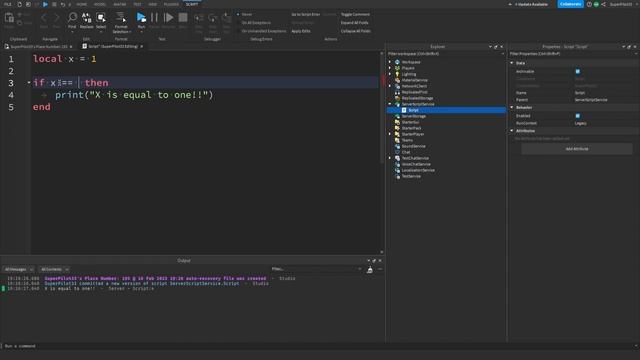640x360 pixels.
Task: Open the All Messages dropdown
Action: pyautogui.click(x=19, y=269)
